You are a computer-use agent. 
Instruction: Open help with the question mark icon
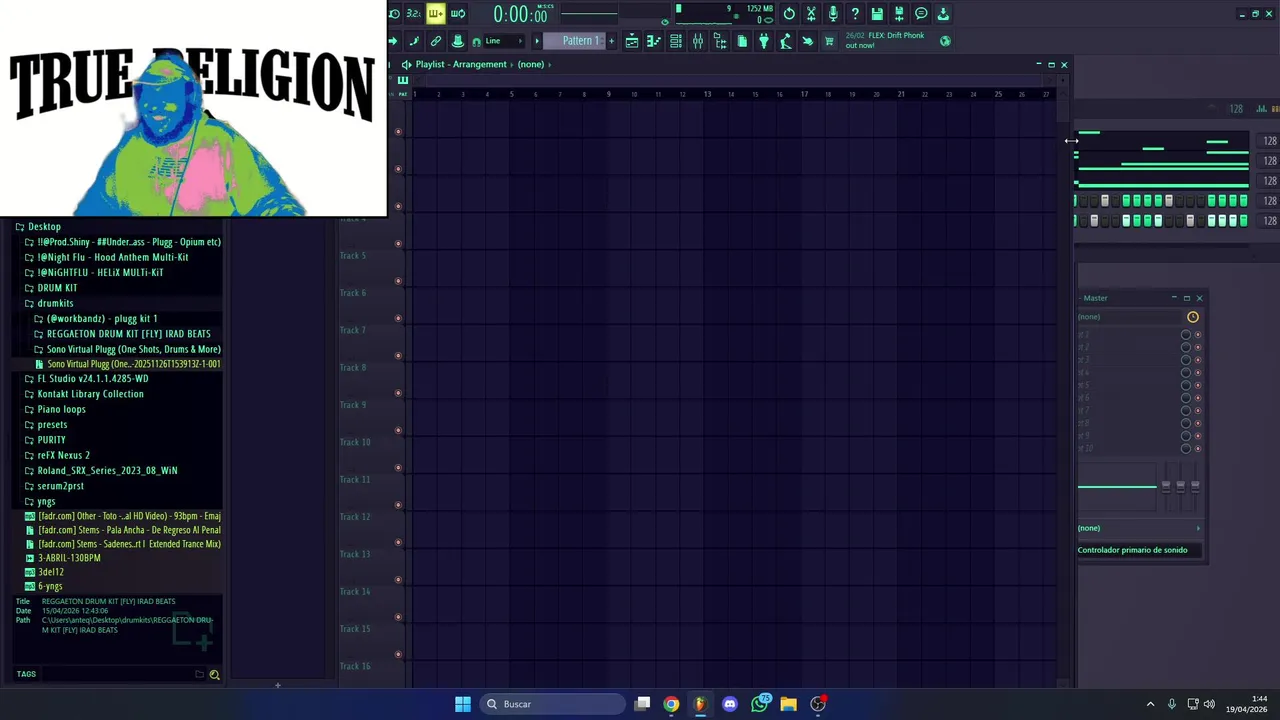click(855, 14)
